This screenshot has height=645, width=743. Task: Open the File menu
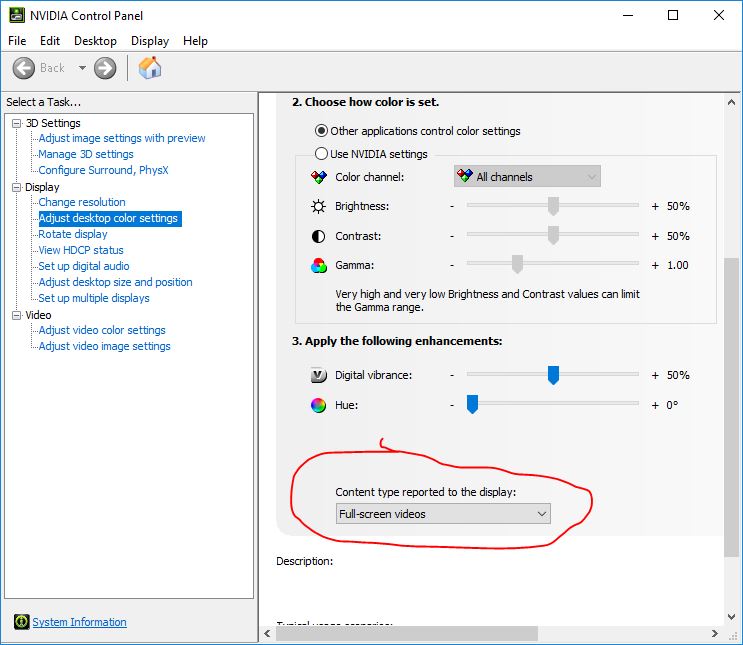(17, 41)
